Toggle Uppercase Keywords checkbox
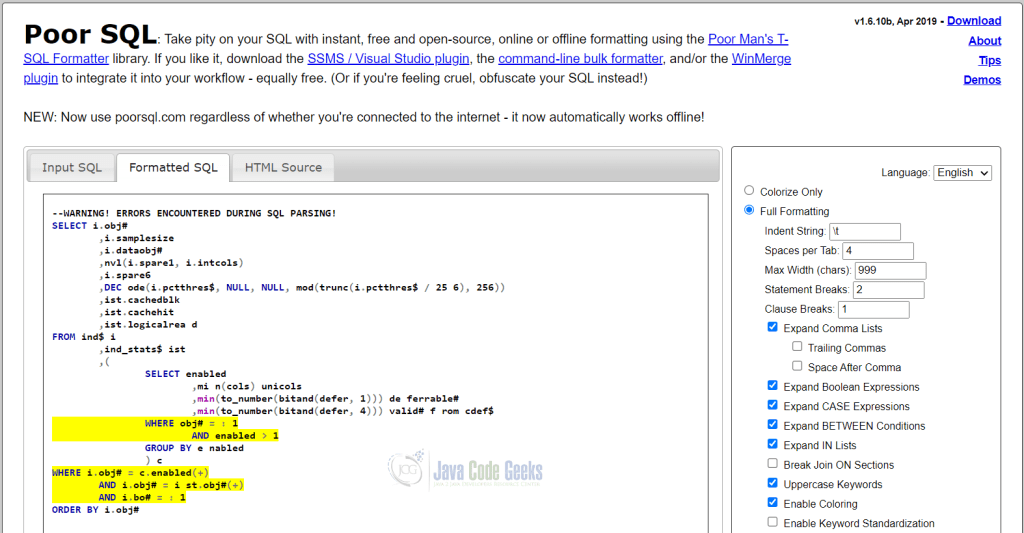The width and height of the screenshot is (1024, 533). tap(773, 483)
